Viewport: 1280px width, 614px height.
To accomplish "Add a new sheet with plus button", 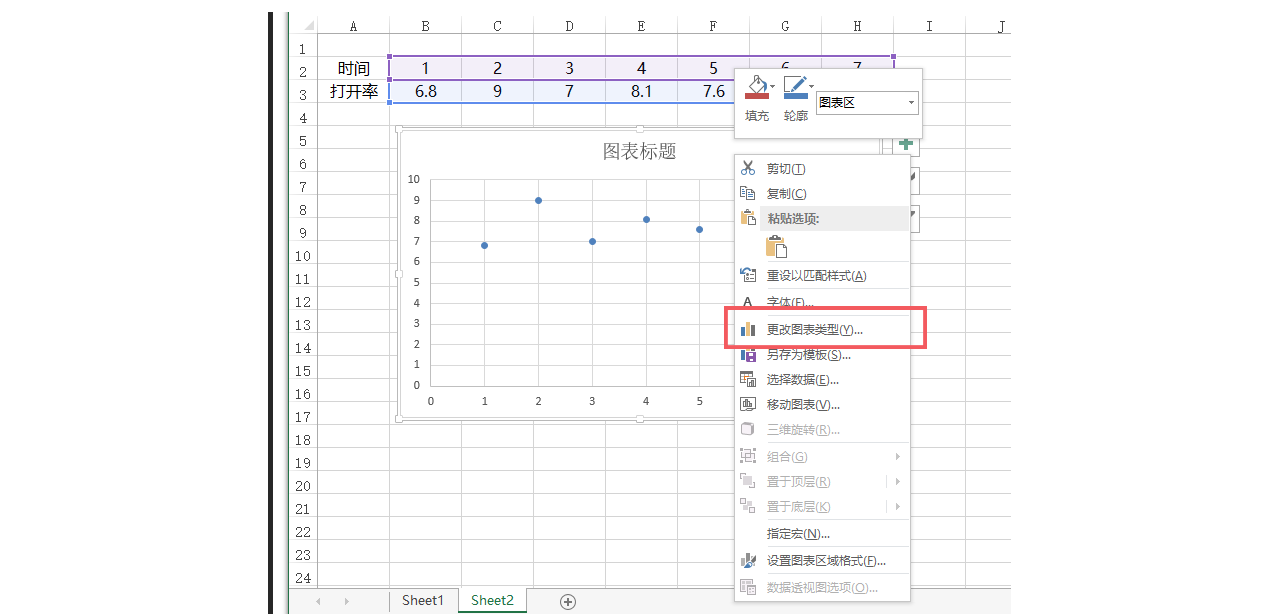I will [x=568, y=601].
